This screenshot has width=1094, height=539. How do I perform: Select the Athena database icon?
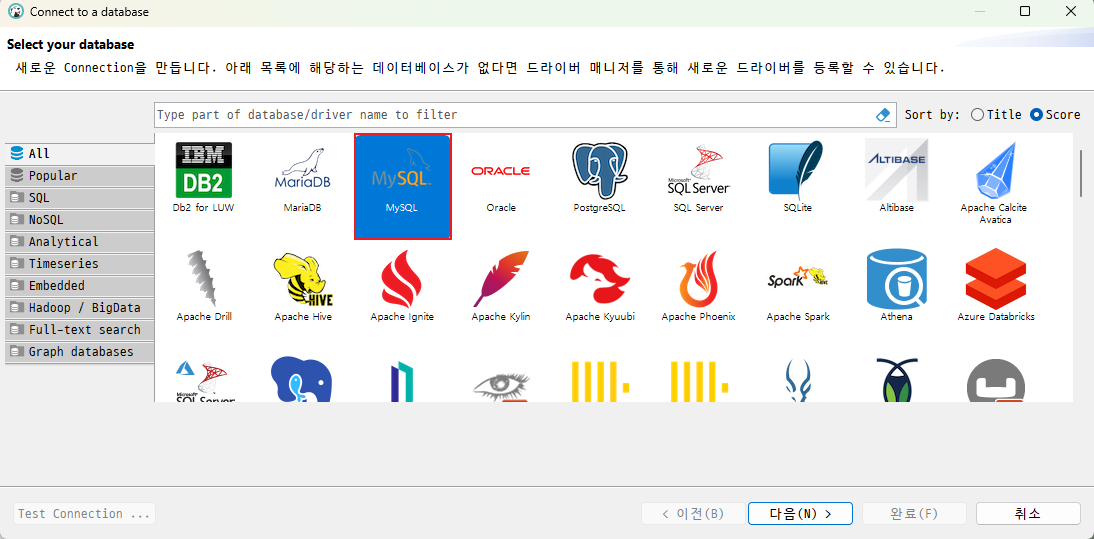point(897,279)
